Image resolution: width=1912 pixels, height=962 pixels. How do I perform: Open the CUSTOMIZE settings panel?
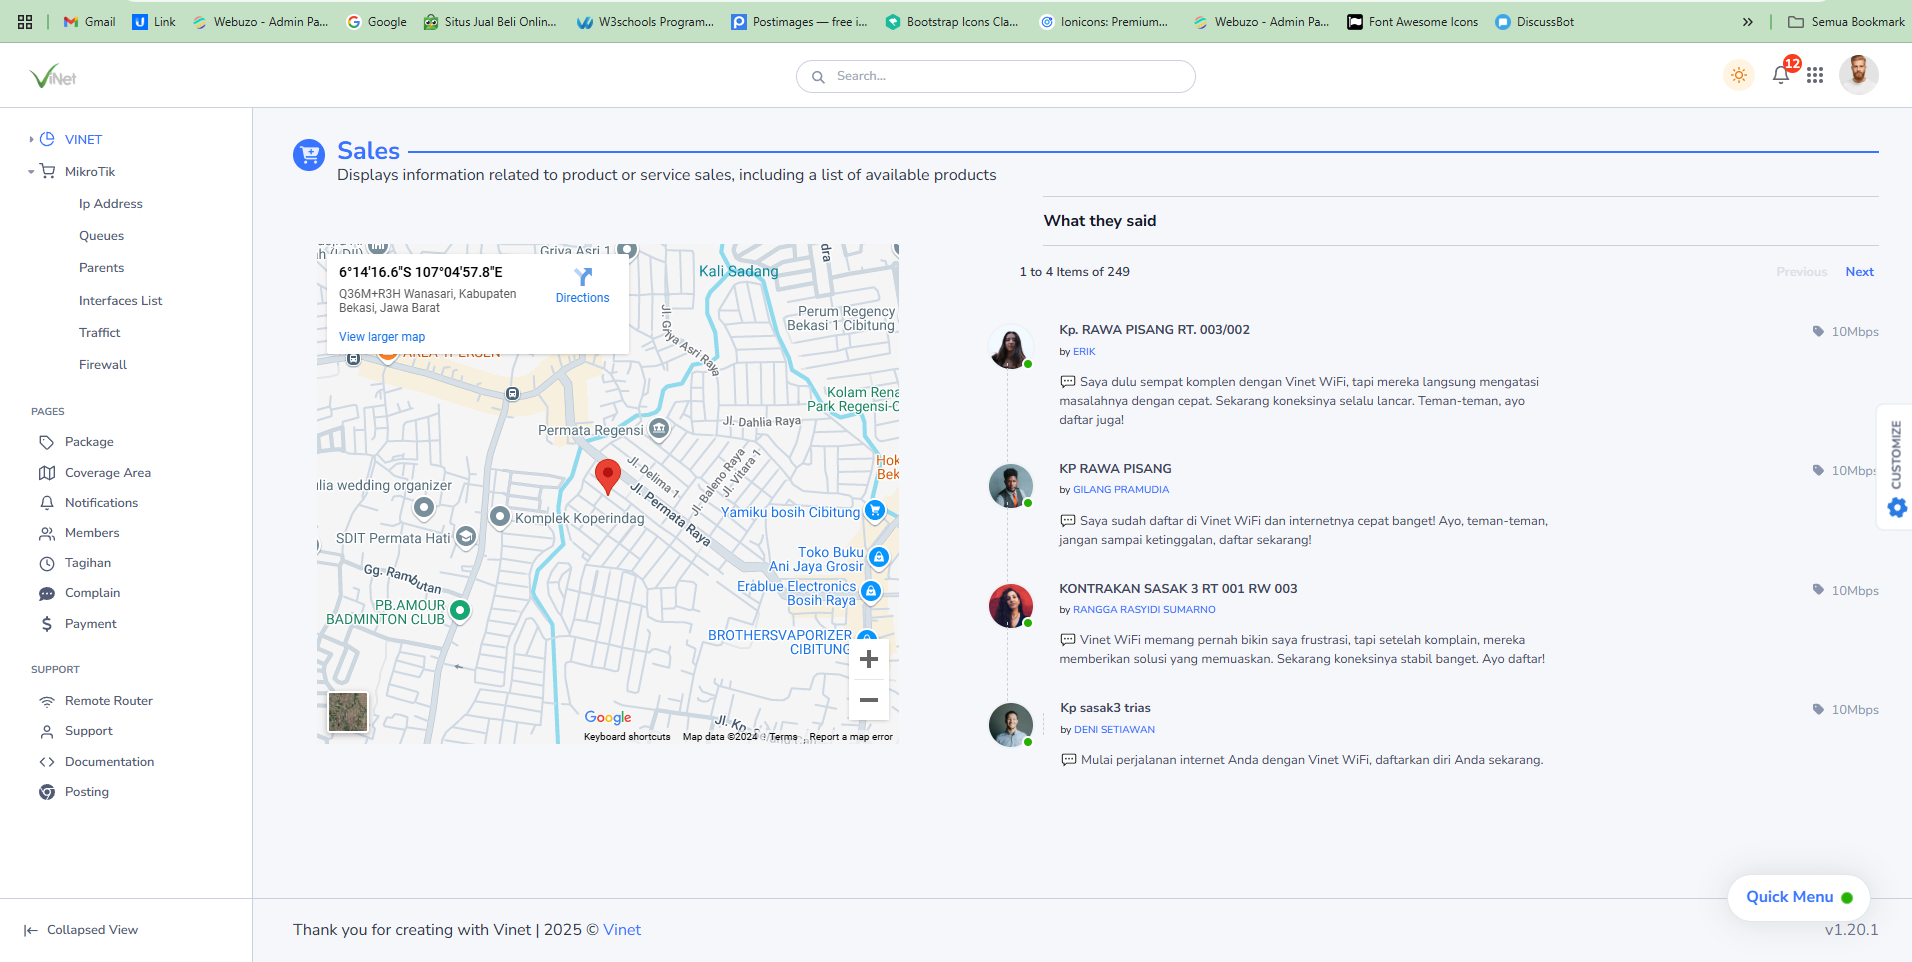[1896, 467]
